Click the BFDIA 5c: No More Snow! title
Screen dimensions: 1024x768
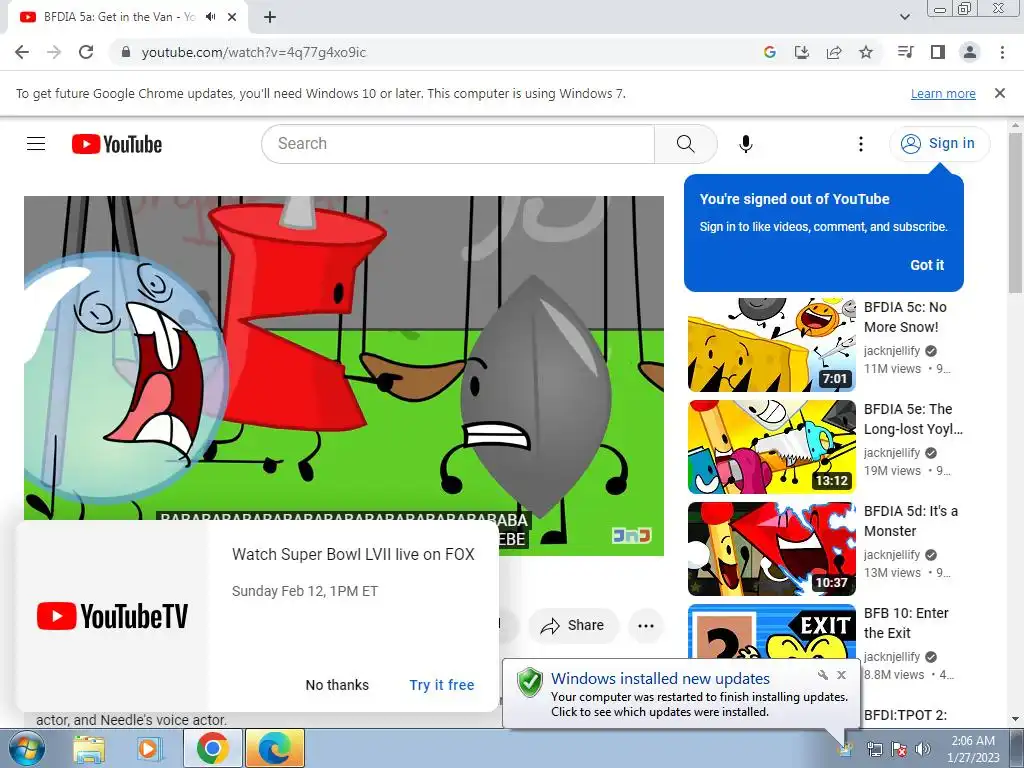pyautogui.click(x=905, y=317)
